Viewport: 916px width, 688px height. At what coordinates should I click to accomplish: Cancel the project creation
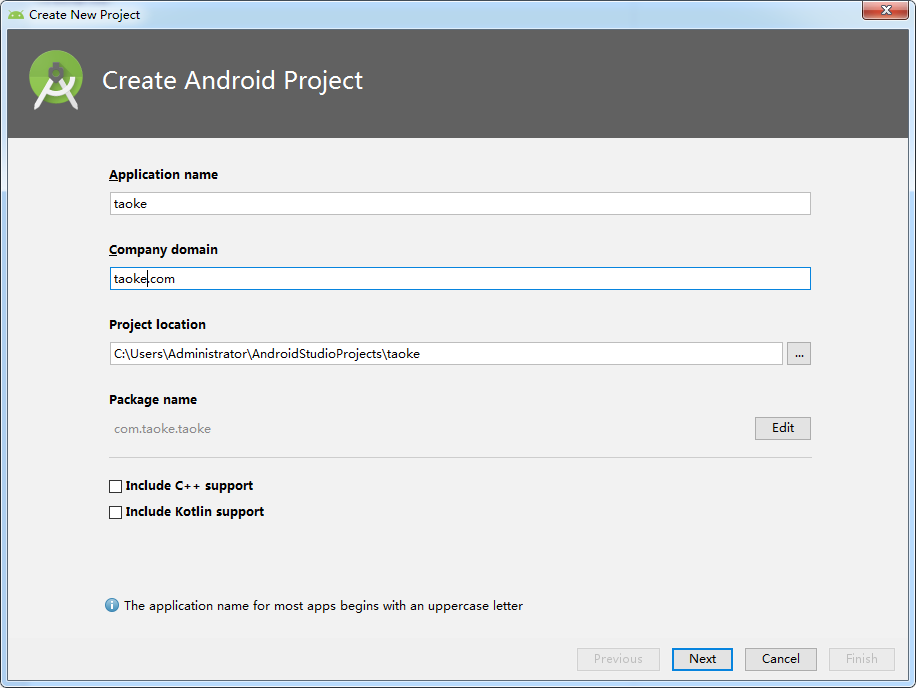780,659
